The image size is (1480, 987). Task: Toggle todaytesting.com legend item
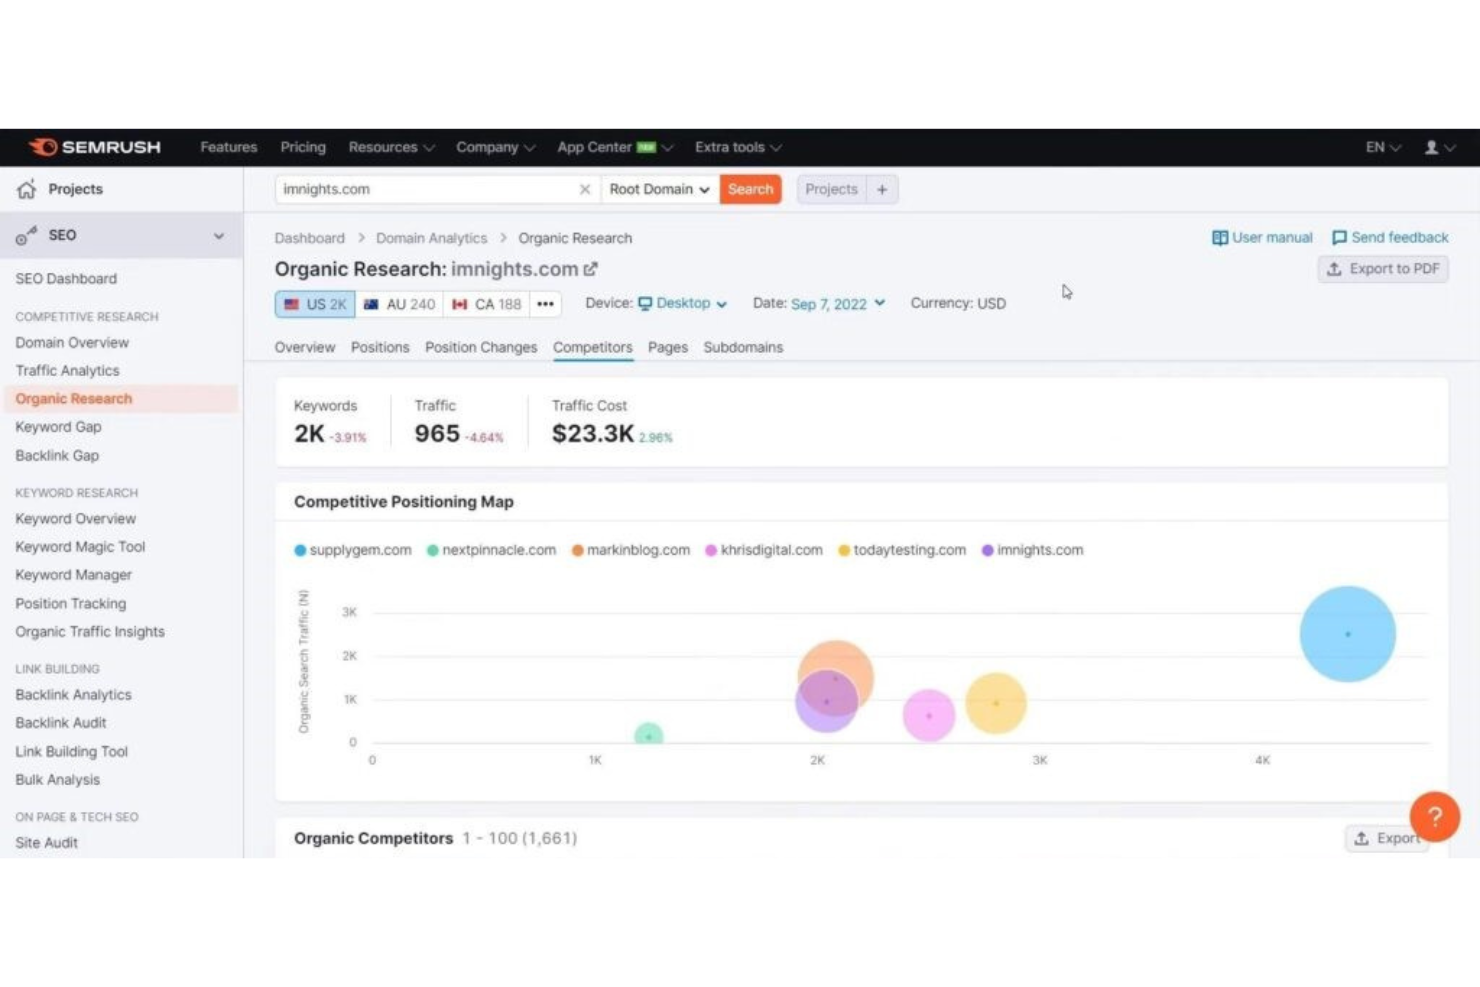902,550
